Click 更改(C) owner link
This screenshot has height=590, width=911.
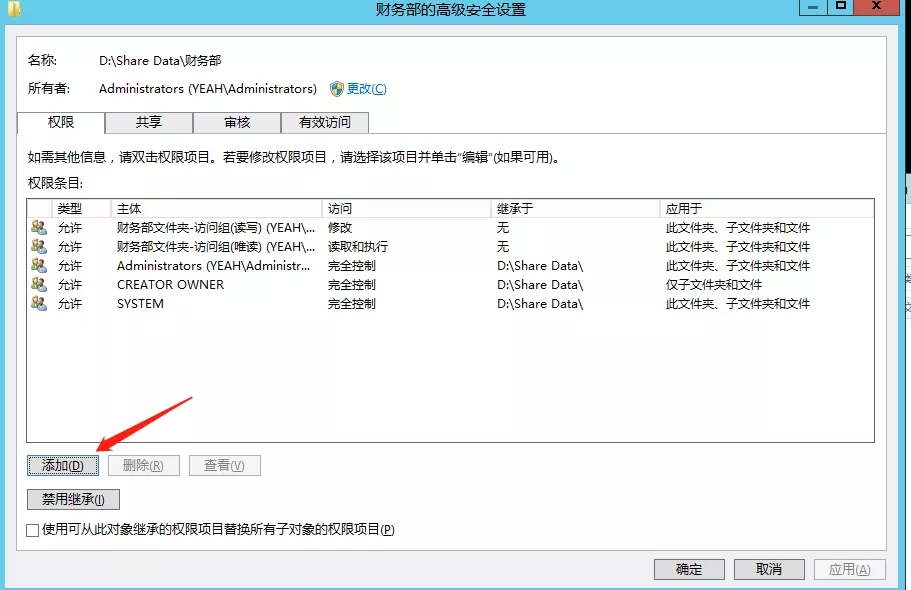[366, 89]
